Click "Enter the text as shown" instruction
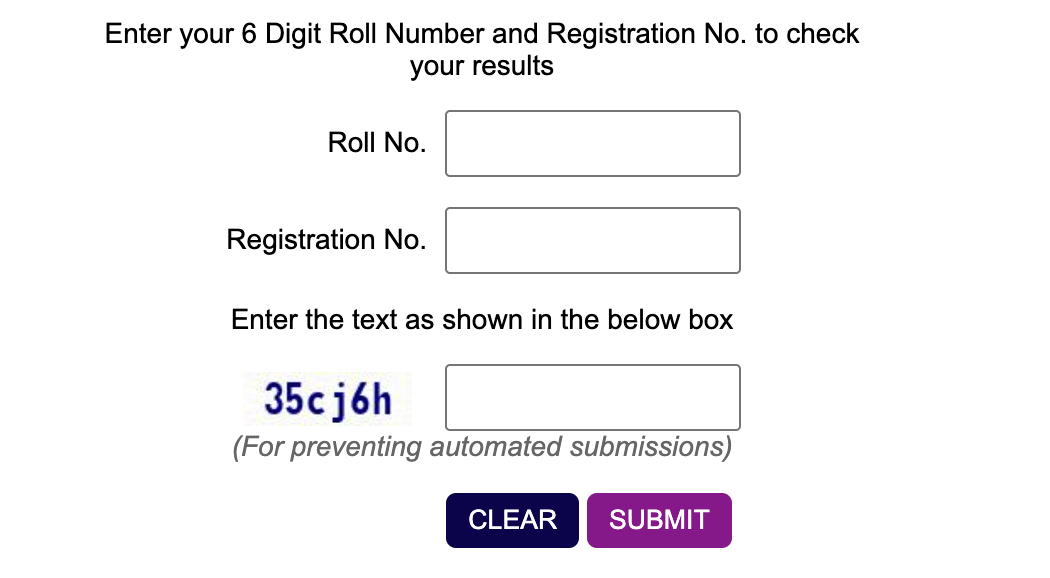Viewport: 1050px width, 578px height. pyautogui.click(x=482, y=320)
